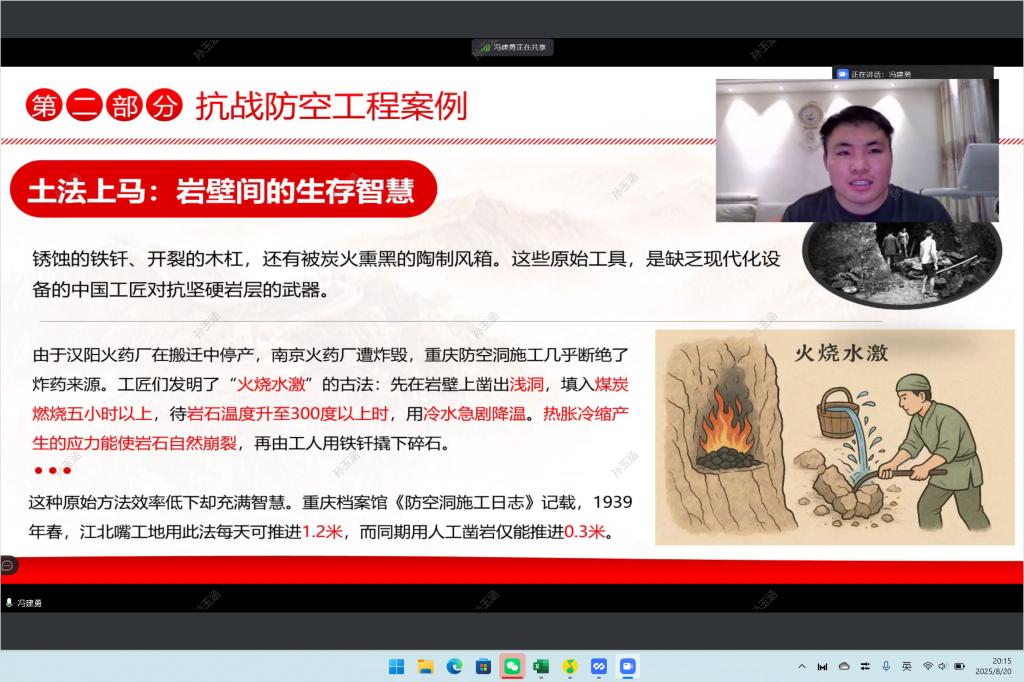The image size is (1024, 682).
Task: Click the microphone icon in system tray
Action: pyautogui.click(x=886, y=666)
